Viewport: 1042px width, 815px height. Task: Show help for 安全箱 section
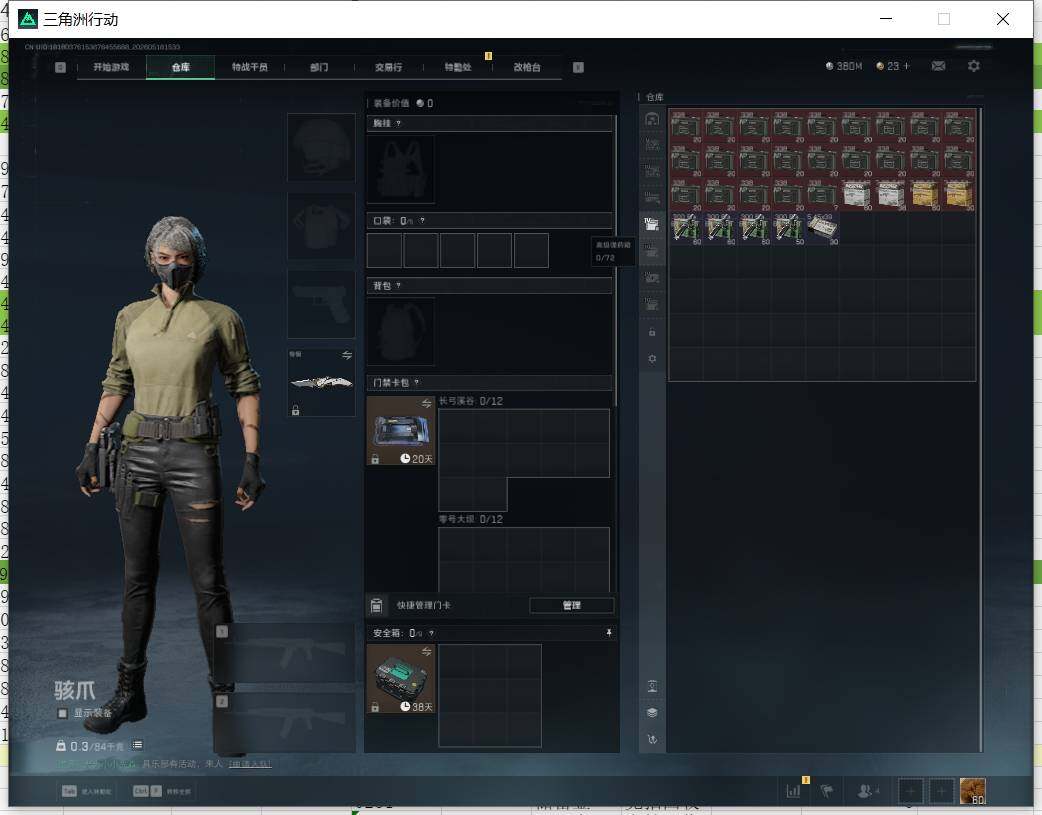431,634
